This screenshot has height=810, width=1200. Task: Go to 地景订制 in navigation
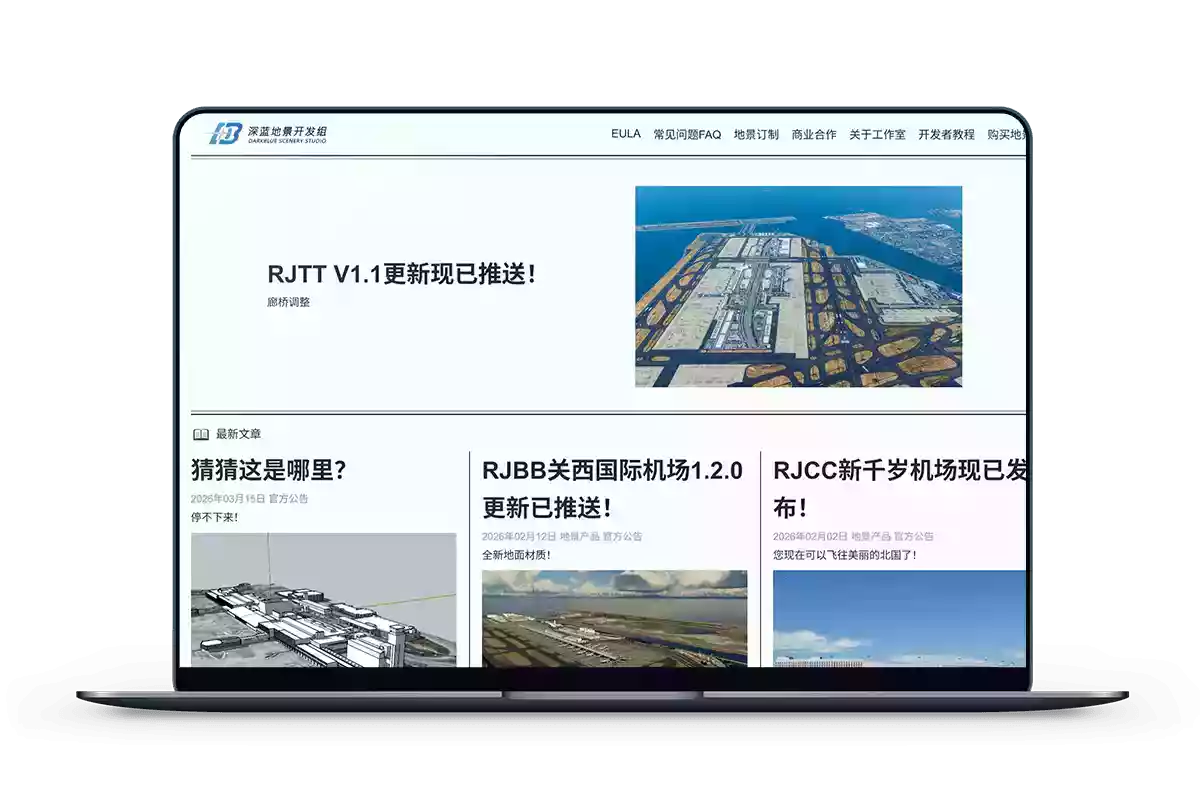click(x=756, y=135)
